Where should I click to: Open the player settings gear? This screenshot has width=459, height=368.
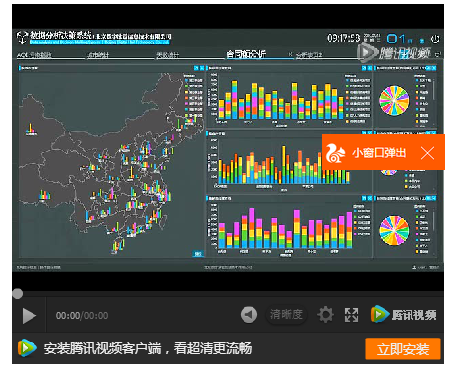pos(325,315)
